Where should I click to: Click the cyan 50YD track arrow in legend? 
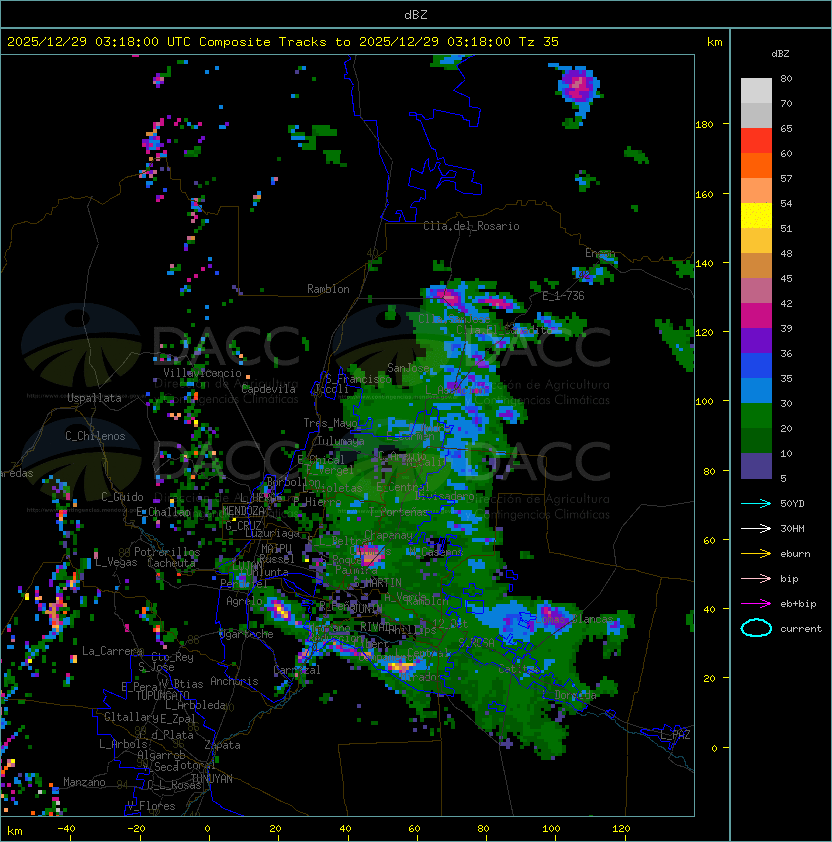coord(756,503)
